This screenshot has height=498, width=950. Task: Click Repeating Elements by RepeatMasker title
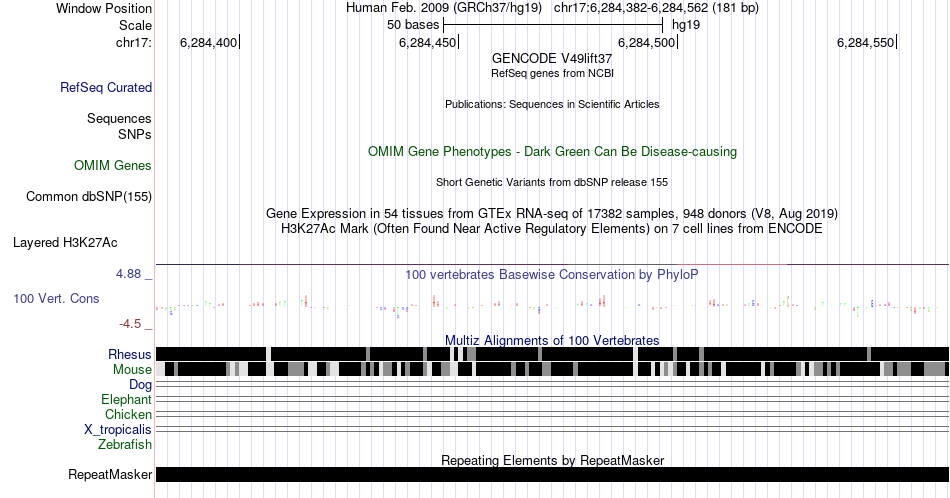point(552,460)
